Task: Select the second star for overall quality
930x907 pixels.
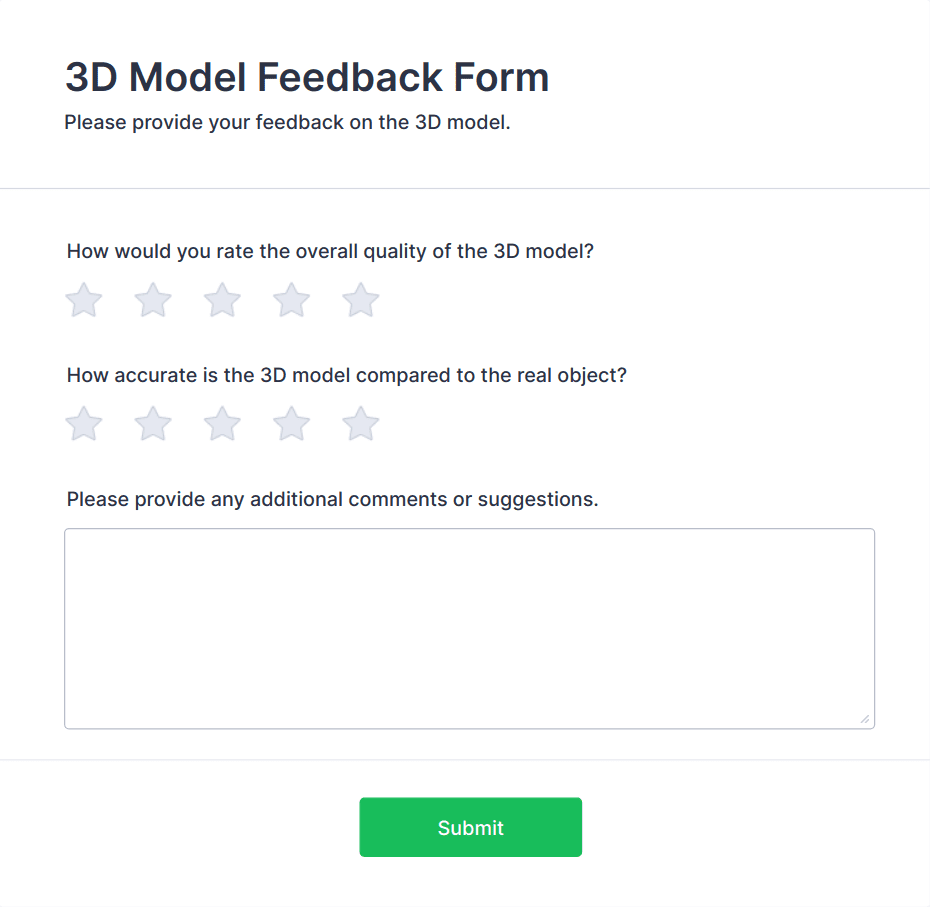Action: pyautogui.click(x=153, y=300)
